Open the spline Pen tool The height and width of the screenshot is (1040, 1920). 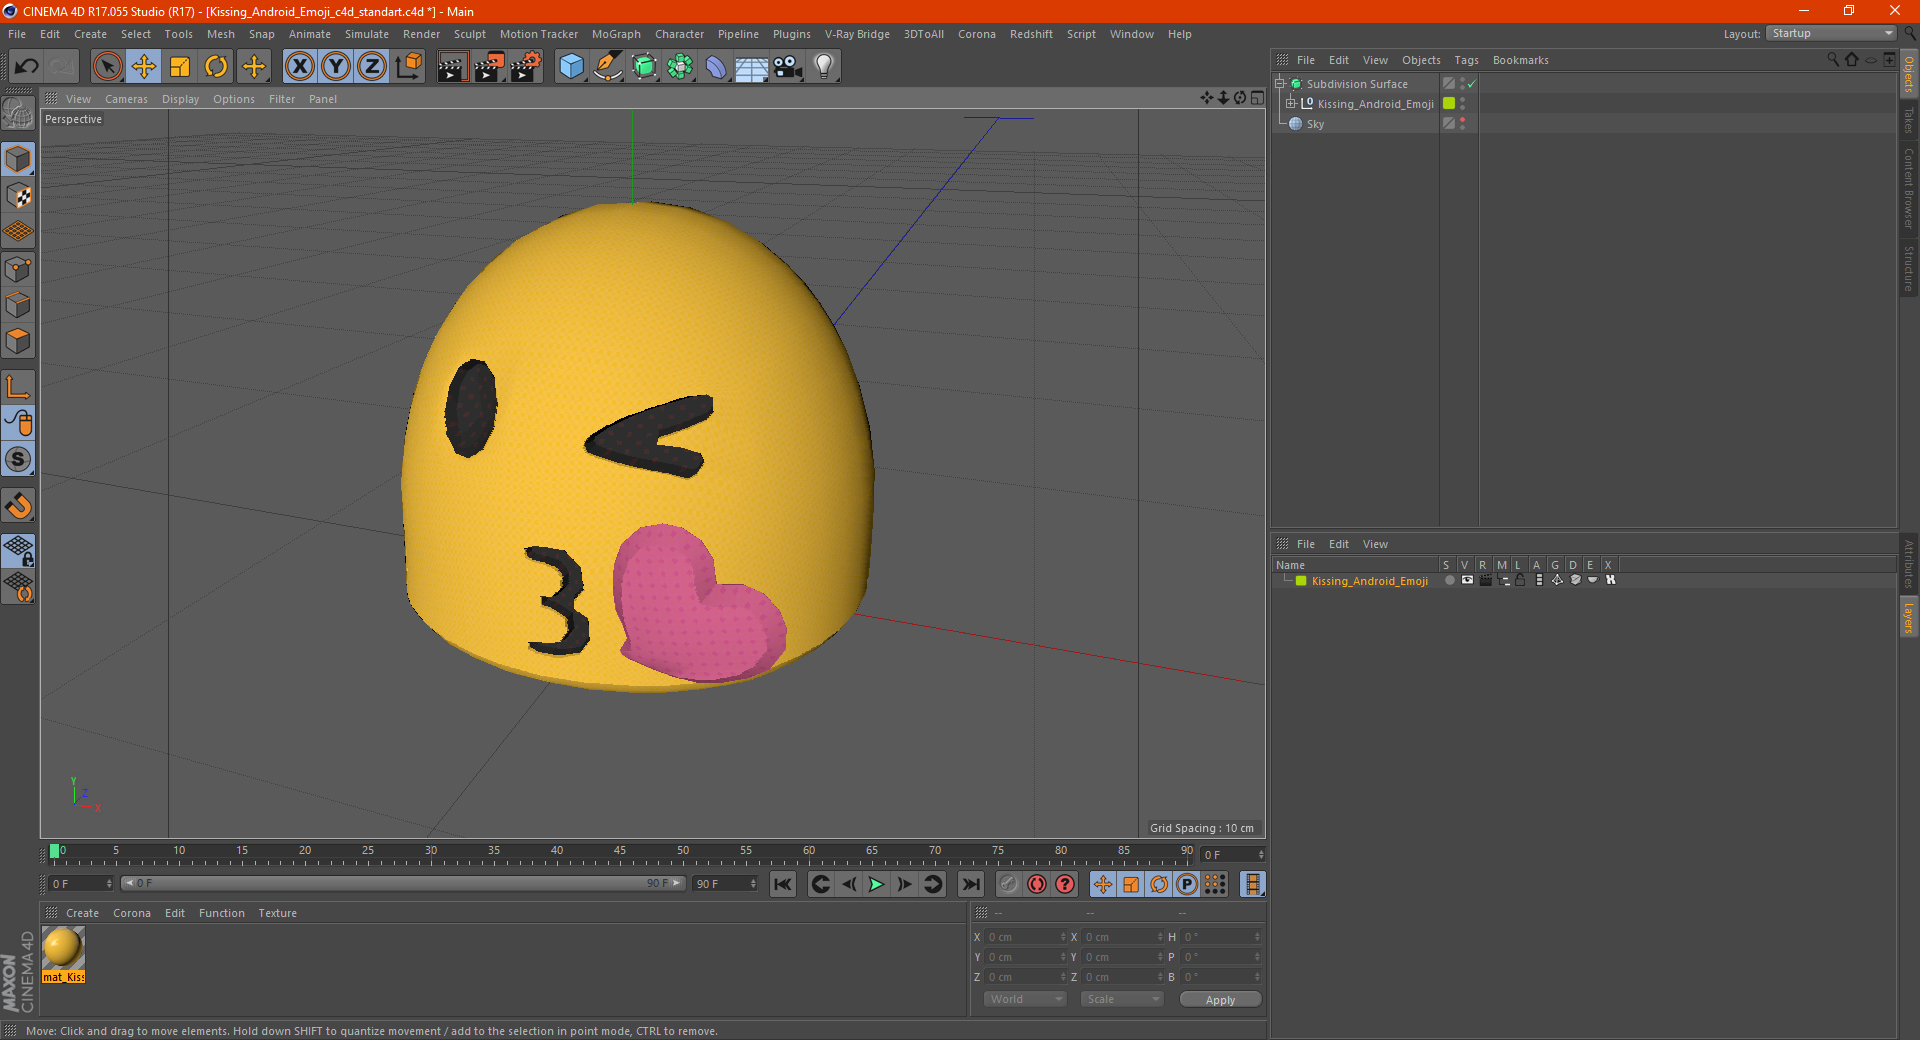click(x=608, y=66)
